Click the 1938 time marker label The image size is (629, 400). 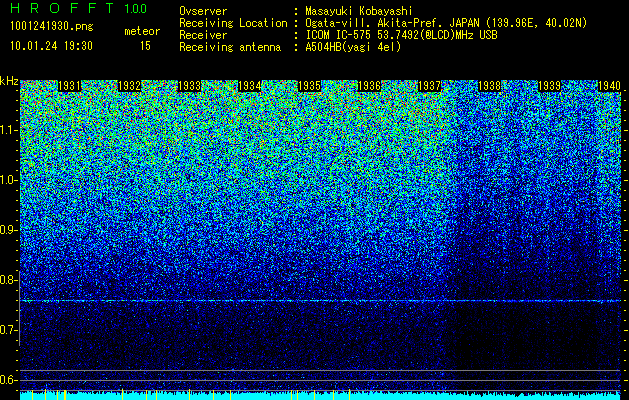click(490, 86)
